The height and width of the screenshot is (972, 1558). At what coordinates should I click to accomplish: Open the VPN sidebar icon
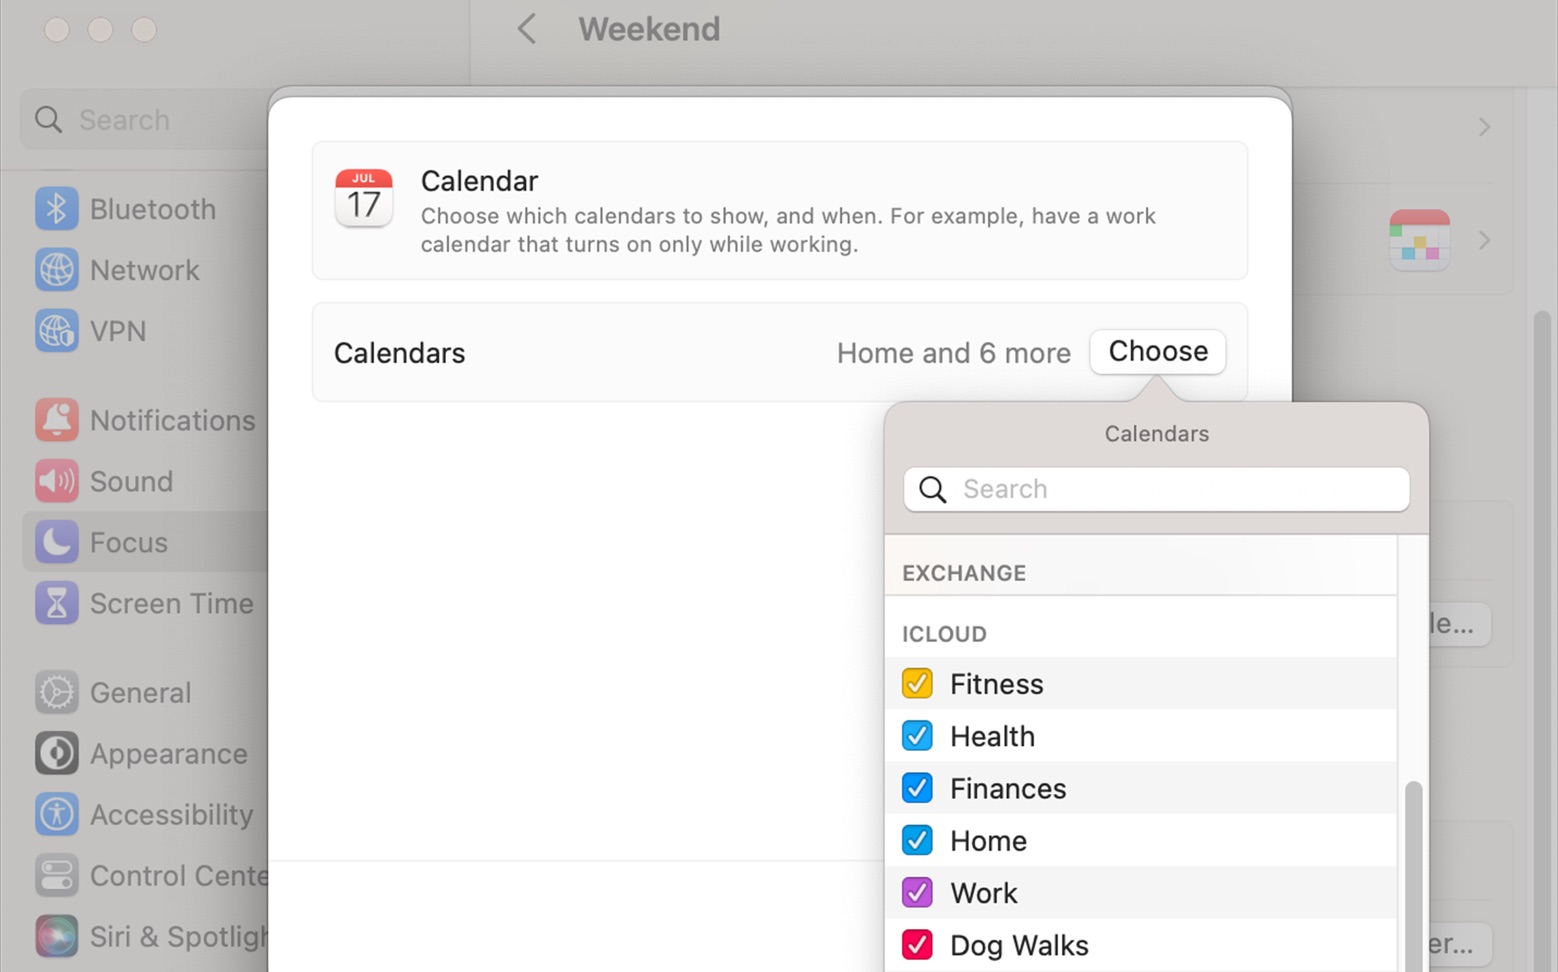[56, 331]
